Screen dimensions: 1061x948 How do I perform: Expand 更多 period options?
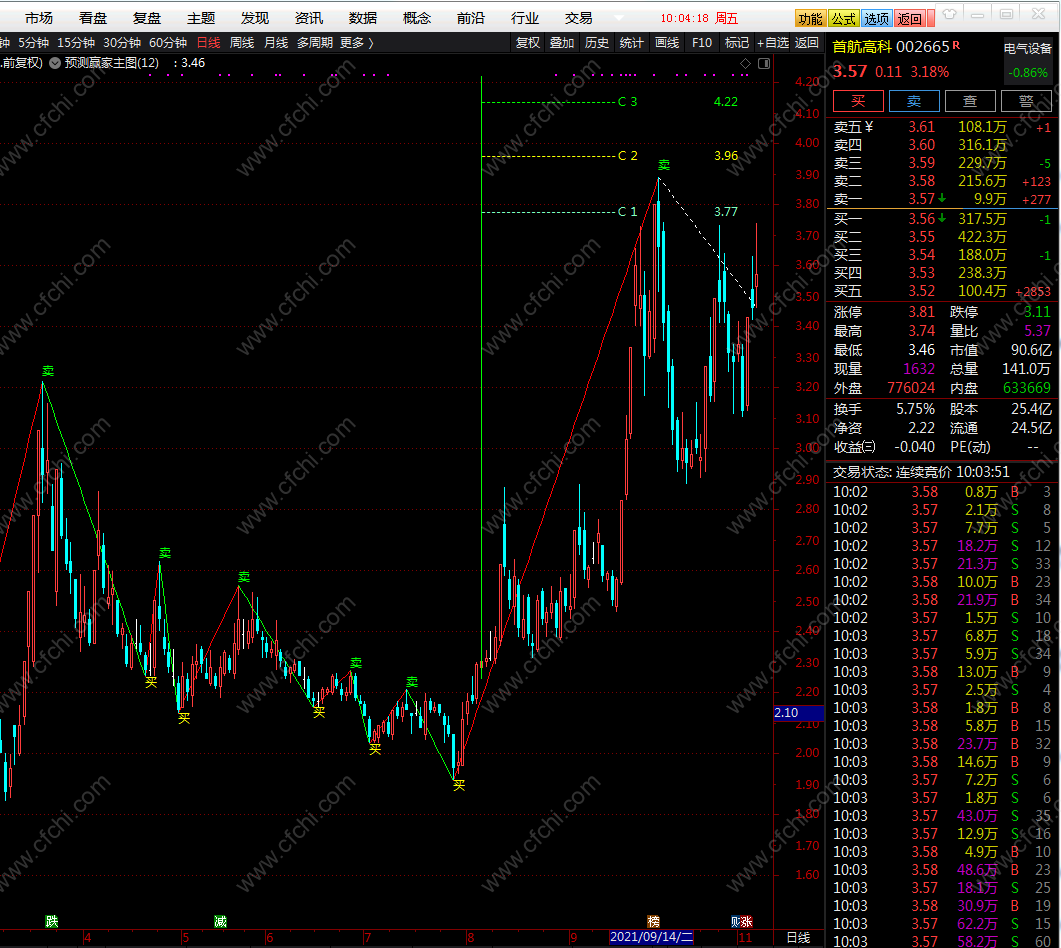357,43
